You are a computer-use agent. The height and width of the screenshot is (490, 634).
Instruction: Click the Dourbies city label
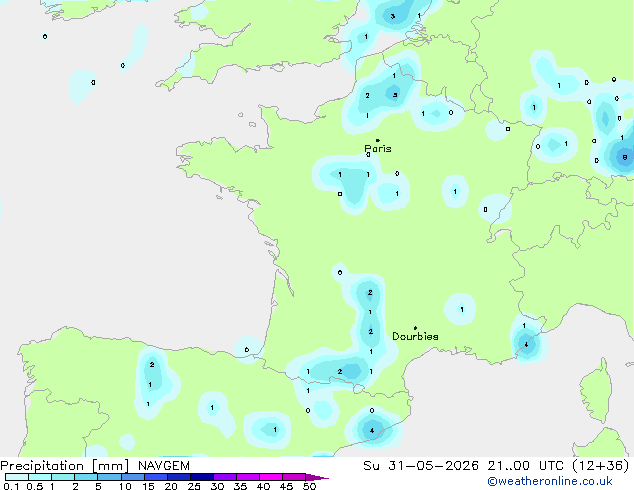[415, 336]
